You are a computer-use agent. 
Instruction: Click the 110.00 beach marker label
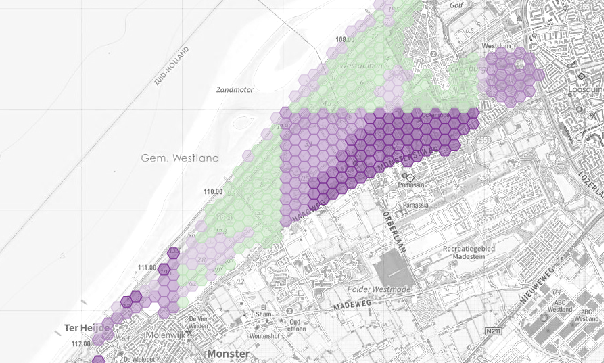(x=213, y=191)
